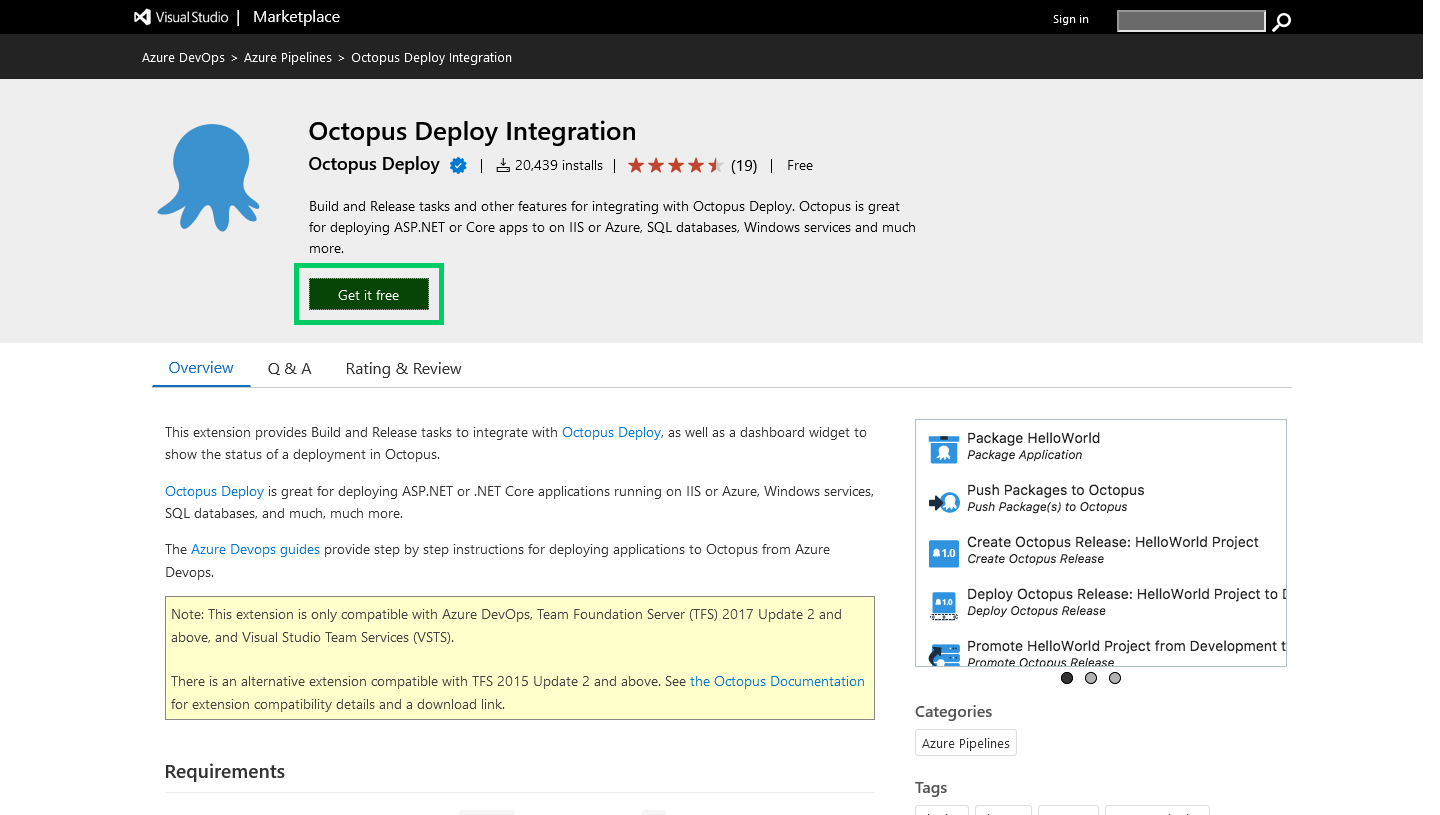The width and height of the screenshot is (1440, 815).
Task: Click the installs download icon
Action: tap(503, 165)
